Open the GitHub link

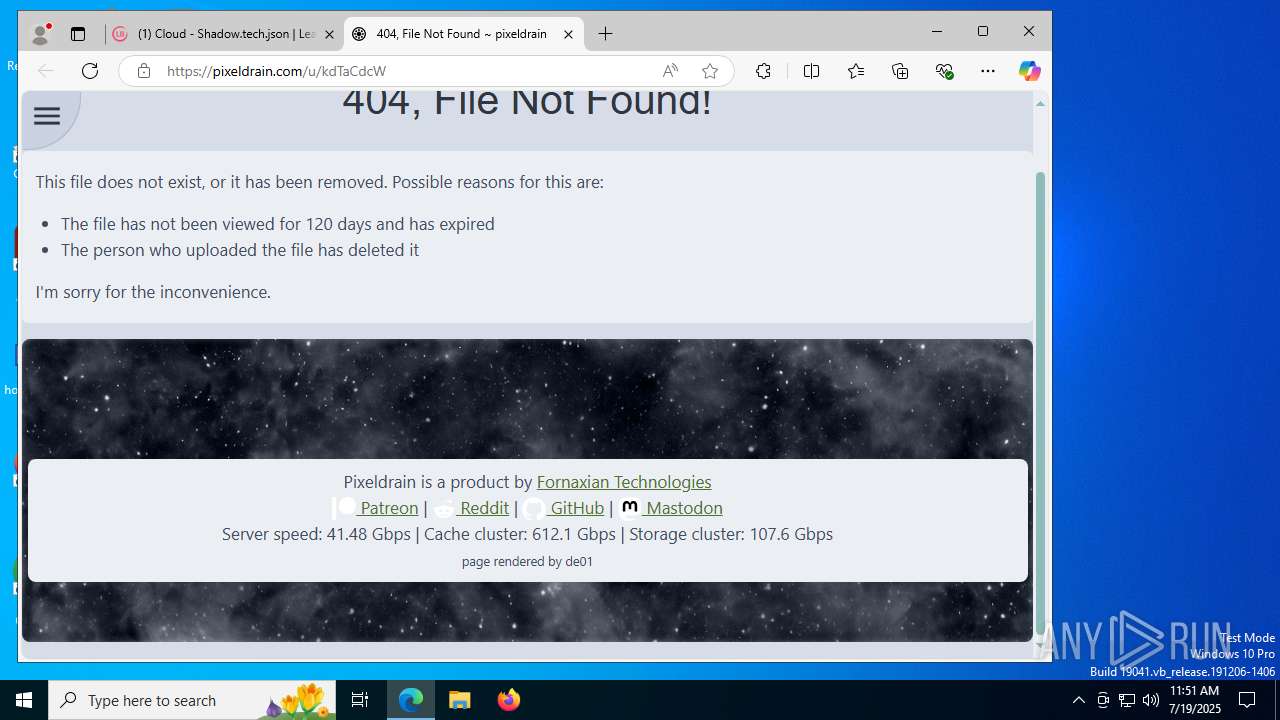tap(563, 508)
